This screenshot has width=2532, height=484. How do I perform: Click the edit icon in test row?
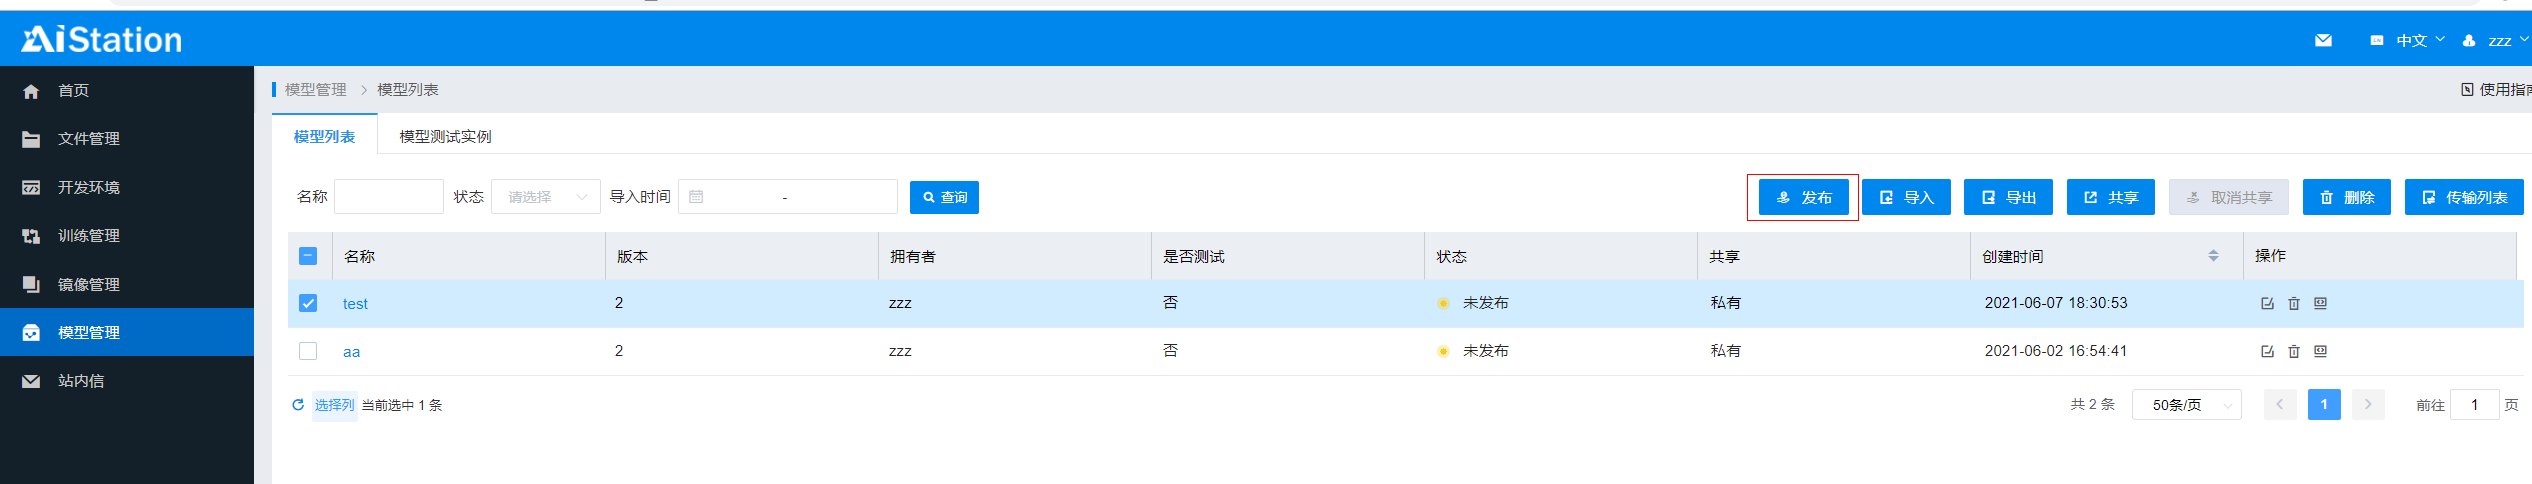[2267, 303]
